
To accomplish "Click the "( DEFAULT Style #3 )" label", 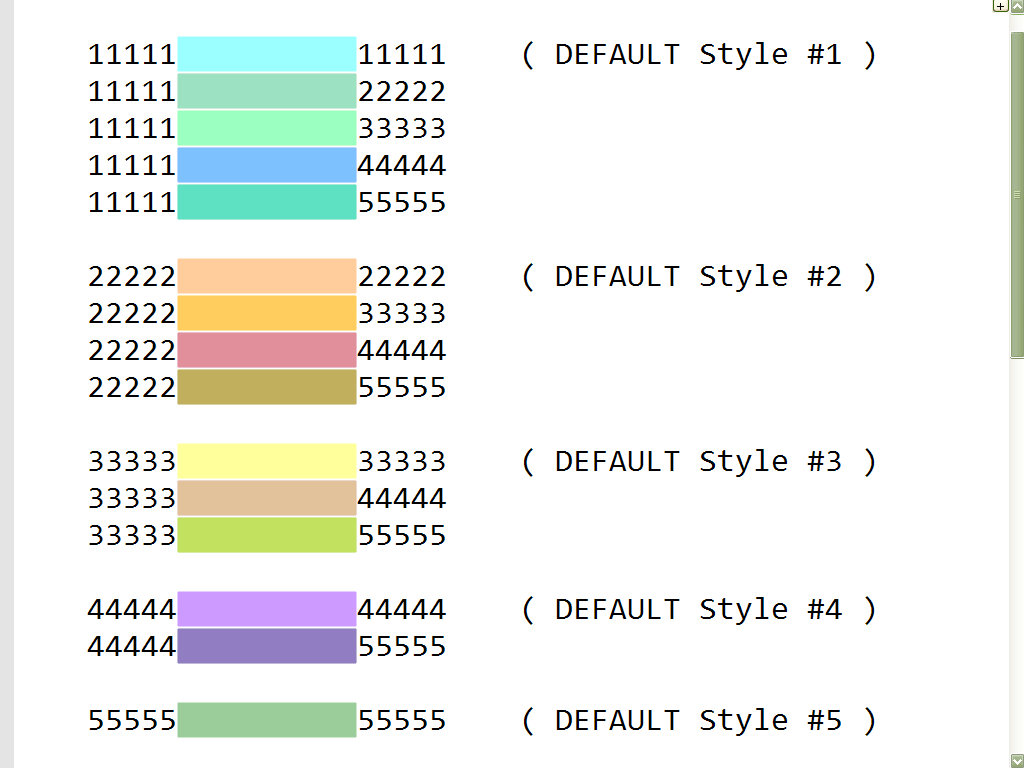I will [x=699, y=462].
